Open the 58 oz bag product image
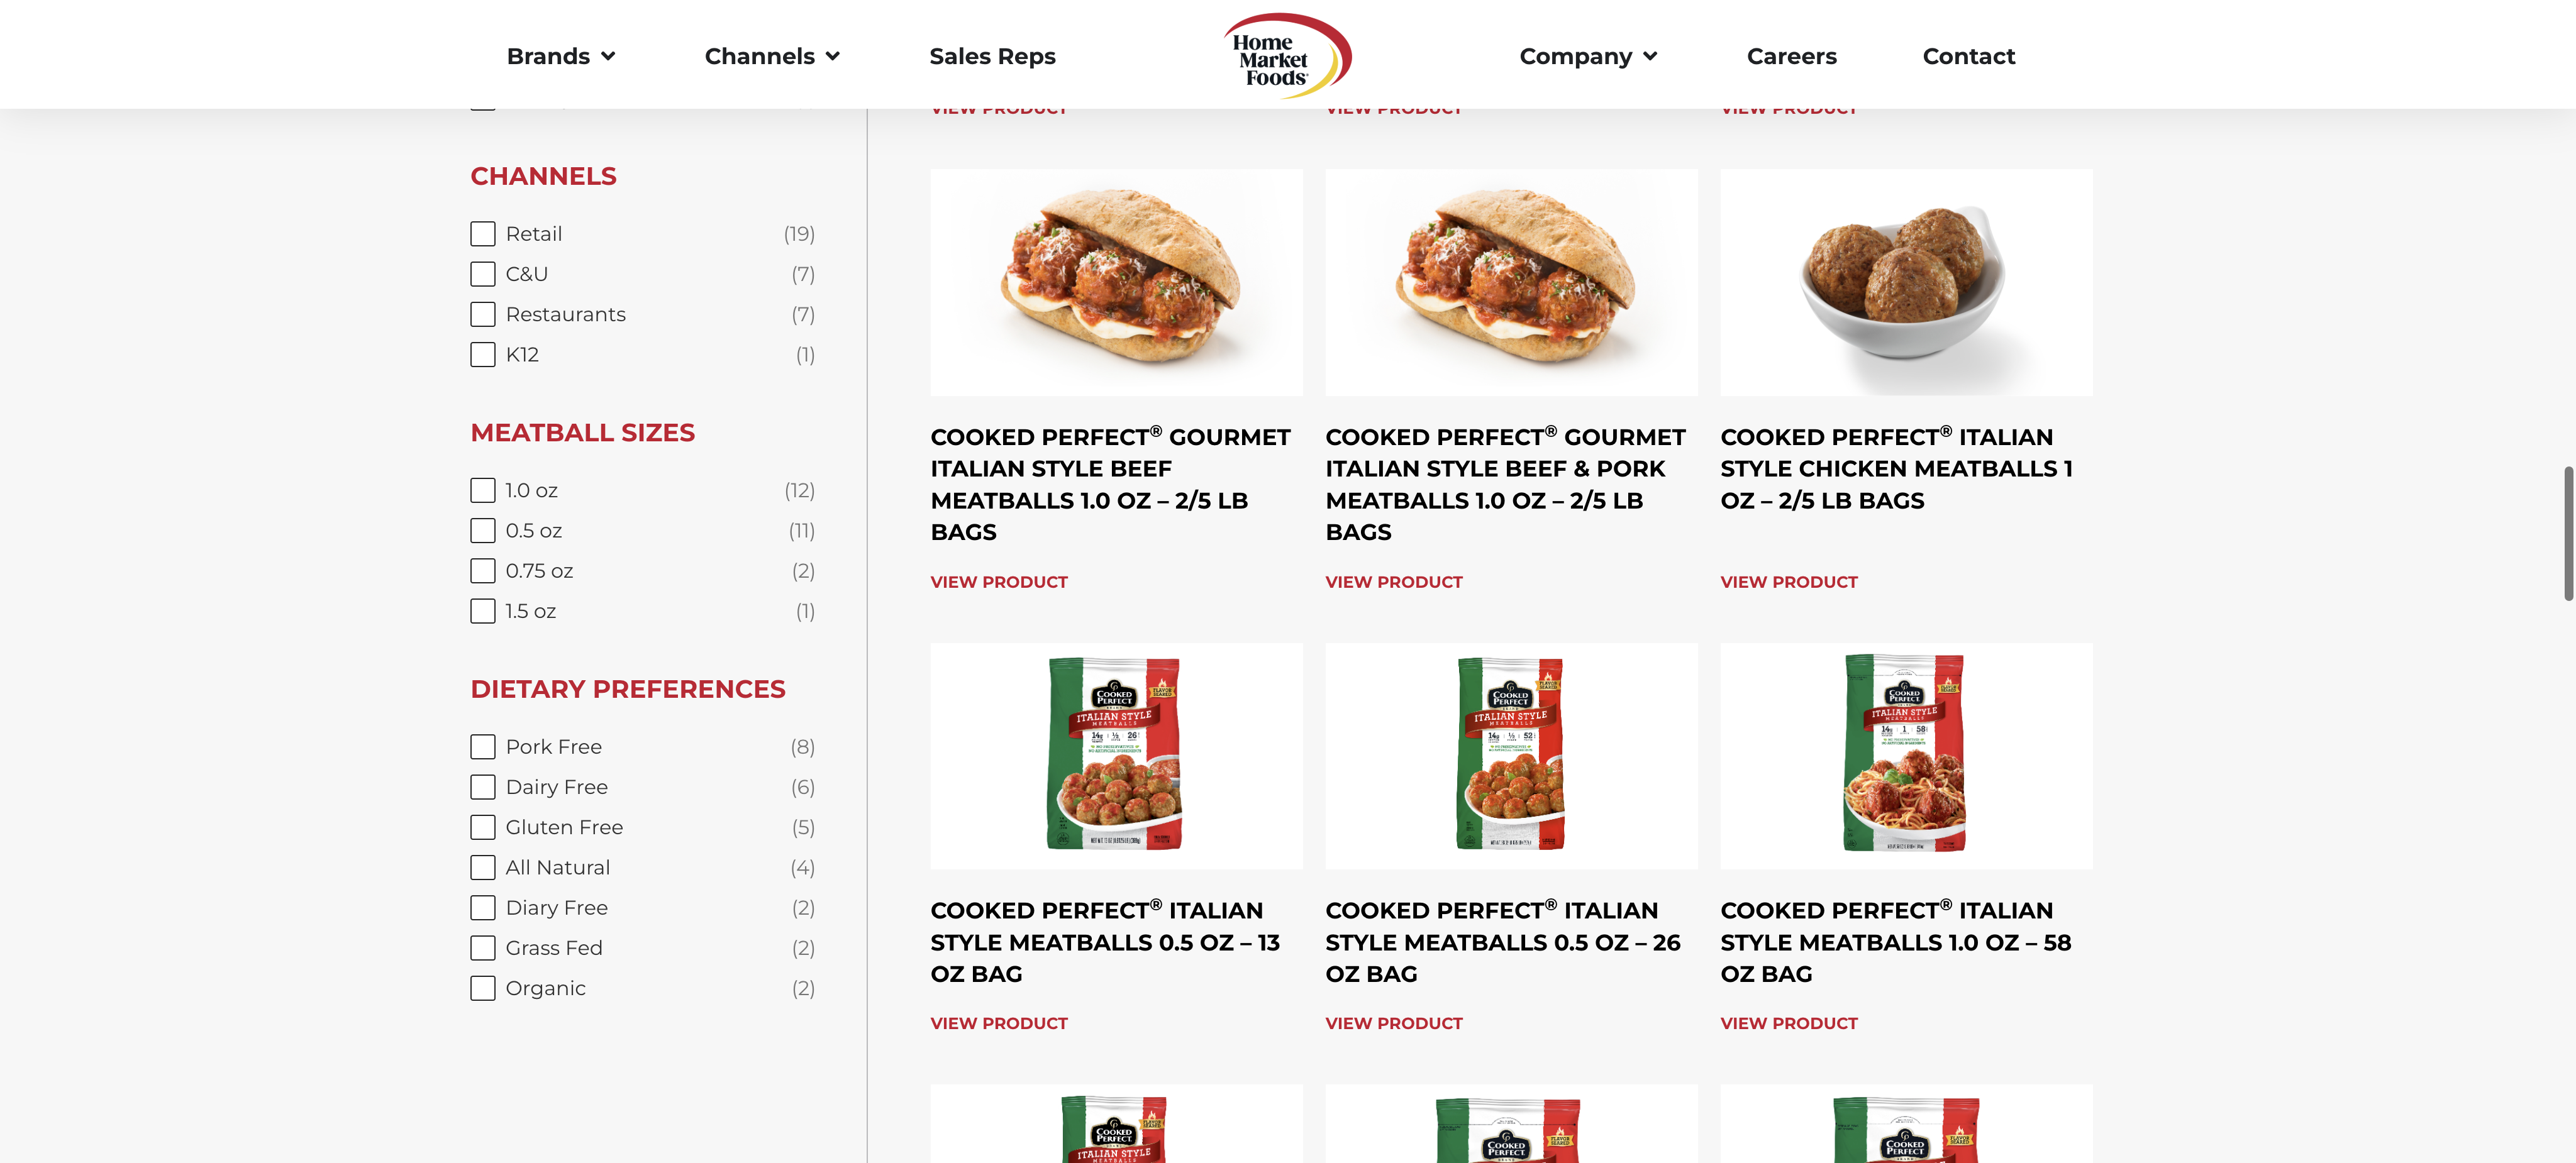The image size is (2576, 1163). click(x=1906, y=755)
